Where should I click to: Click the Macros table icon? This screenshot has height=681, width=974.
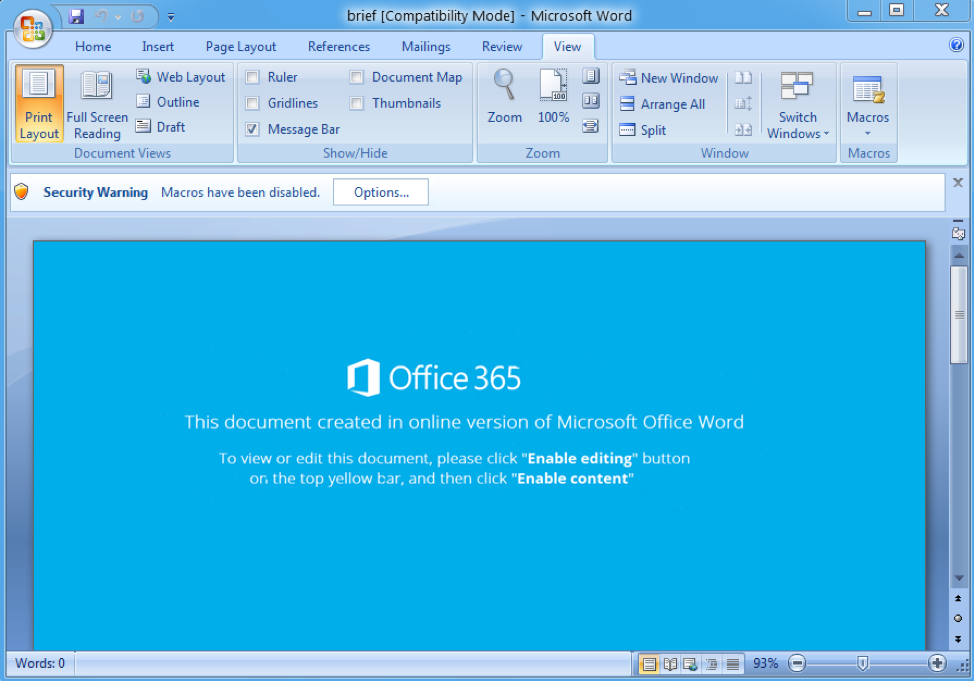coord(868,89)
